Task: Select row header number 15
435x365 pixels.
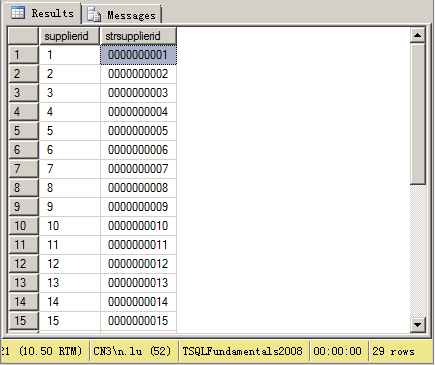Action: click(23, 321)
